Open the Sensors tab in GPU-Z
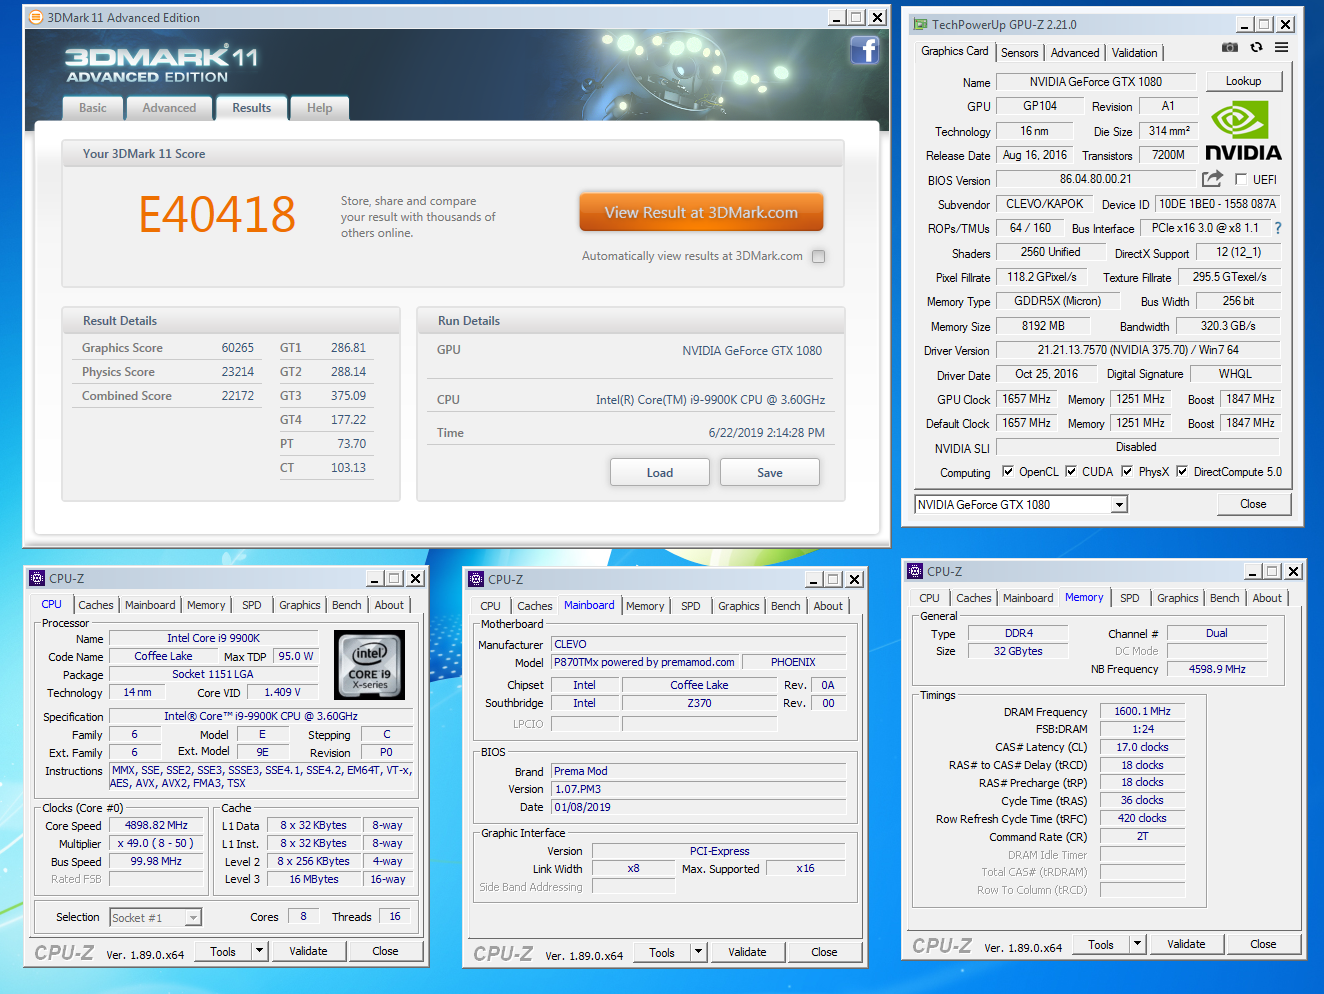The height and width of the screenshot is (994, 1324). [1020, 53]
